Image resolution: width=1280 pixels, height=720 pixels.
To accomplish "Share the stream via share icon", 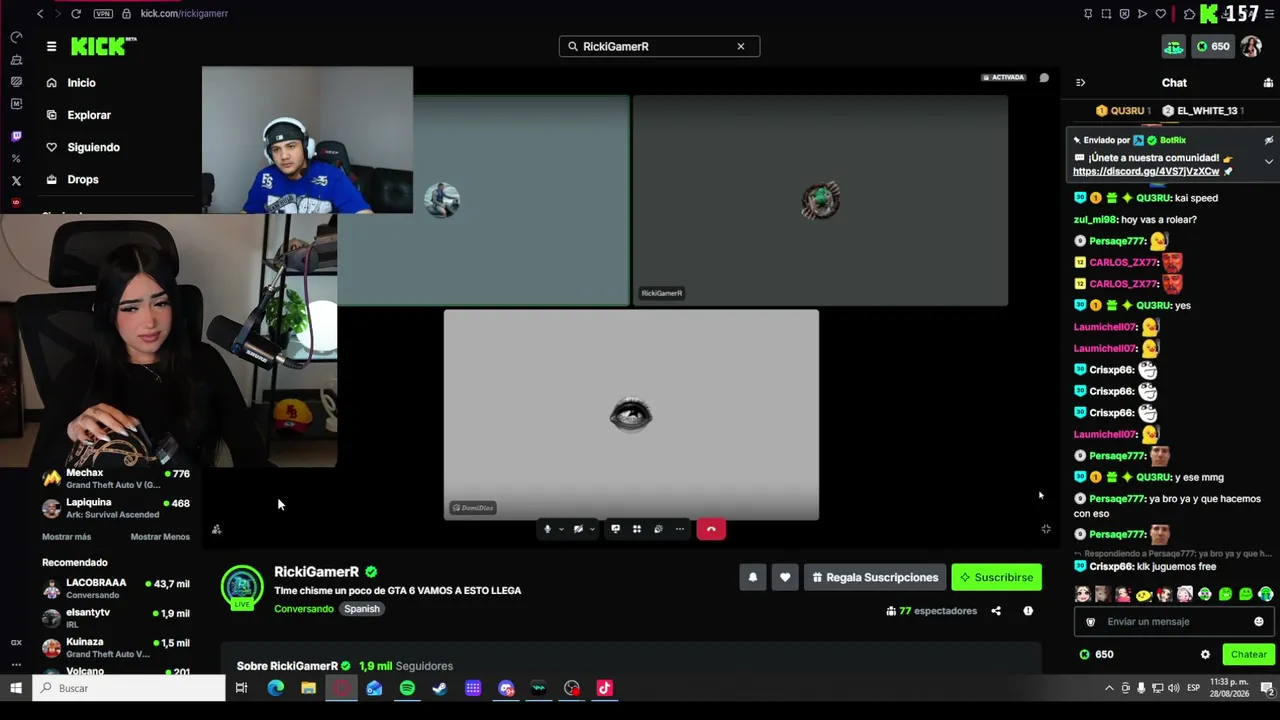I will 996,611.
